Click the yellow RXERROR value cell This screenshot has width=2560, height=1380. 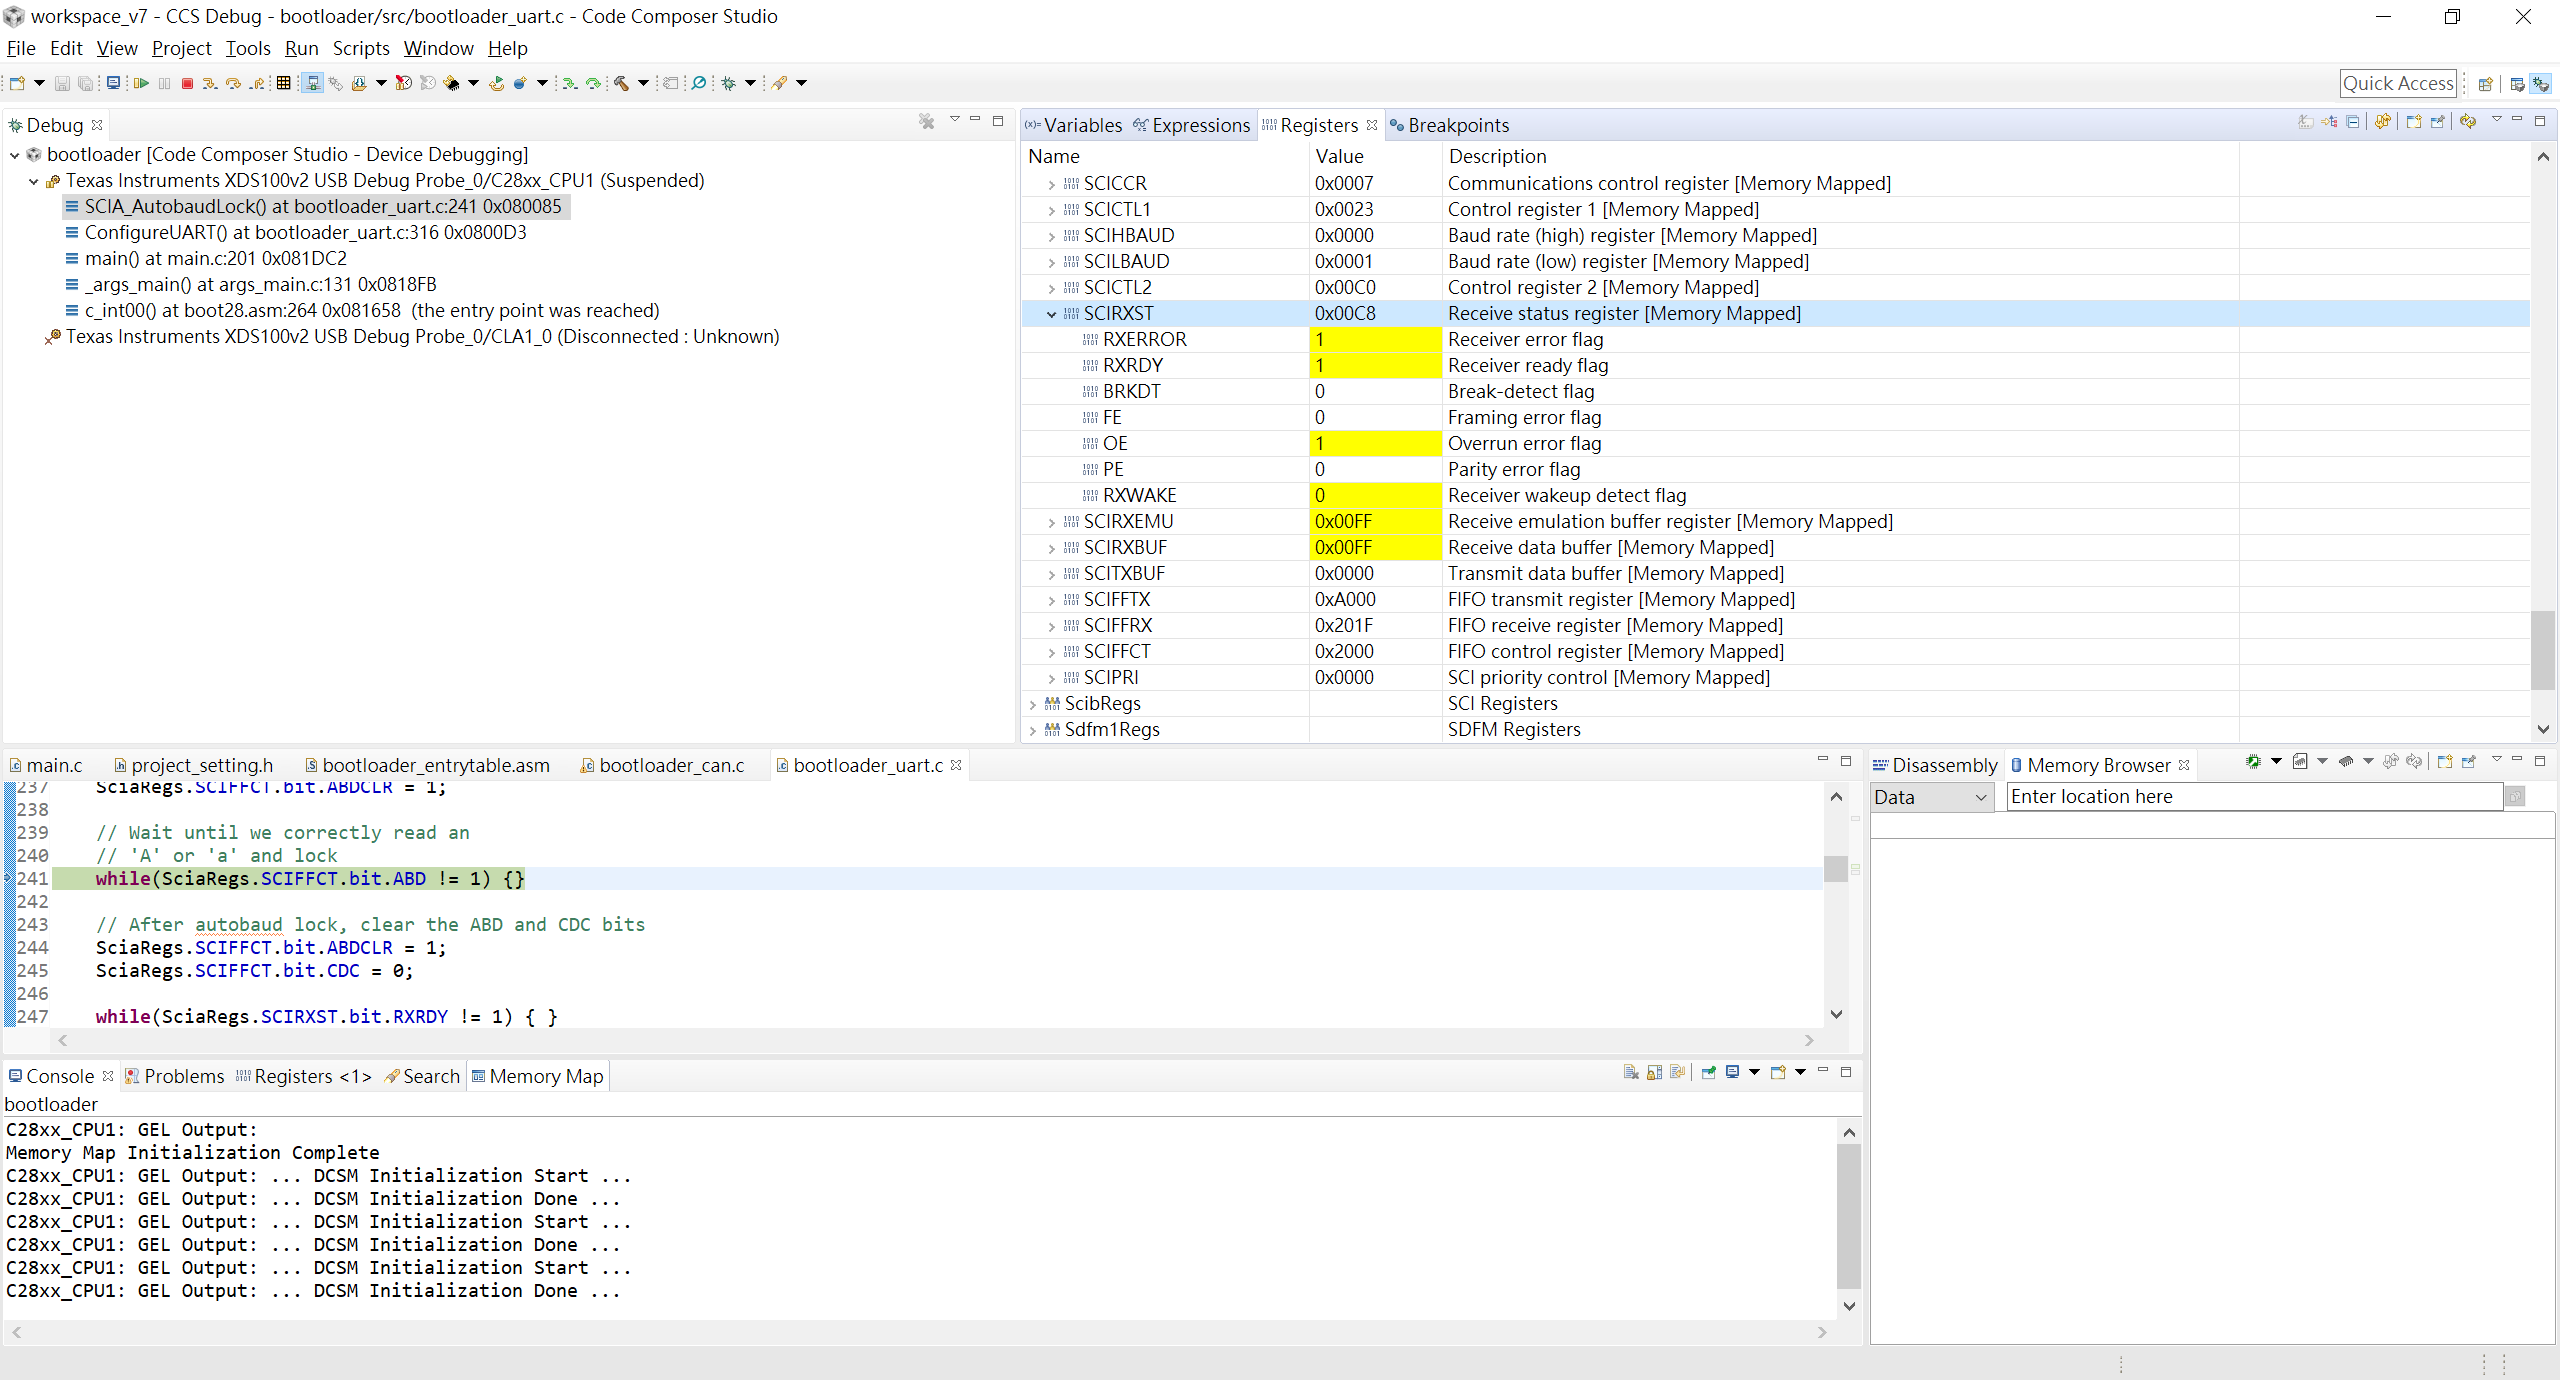(x=1374, y=340)
